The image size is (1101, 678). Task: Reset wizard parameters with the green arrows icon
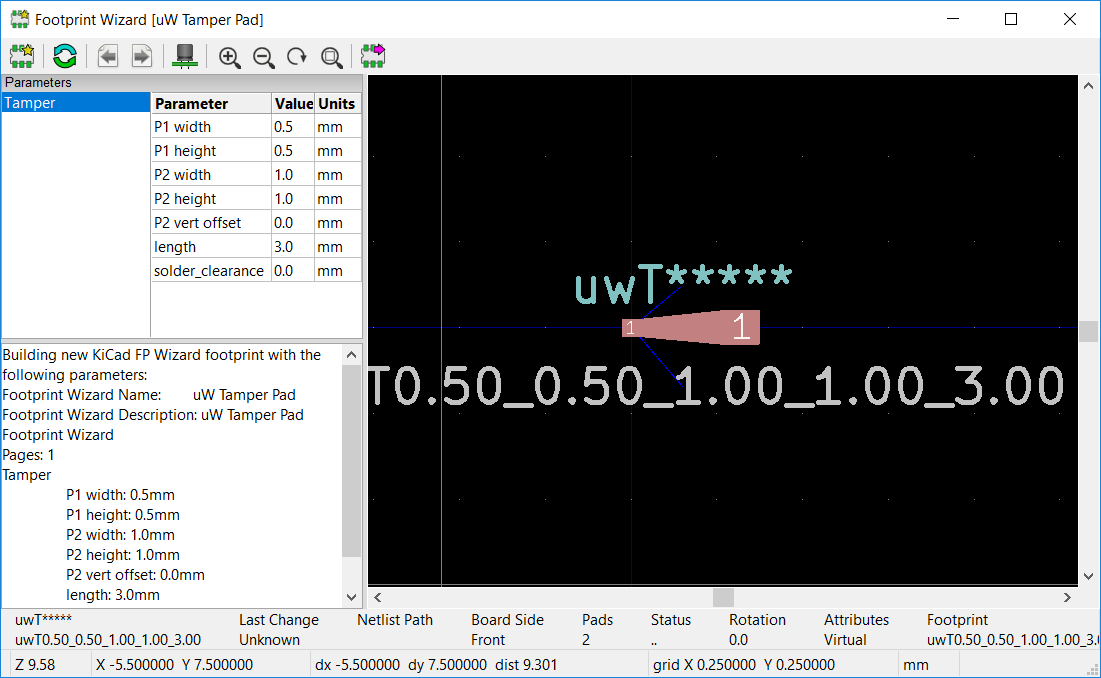(x=65, y=57)
